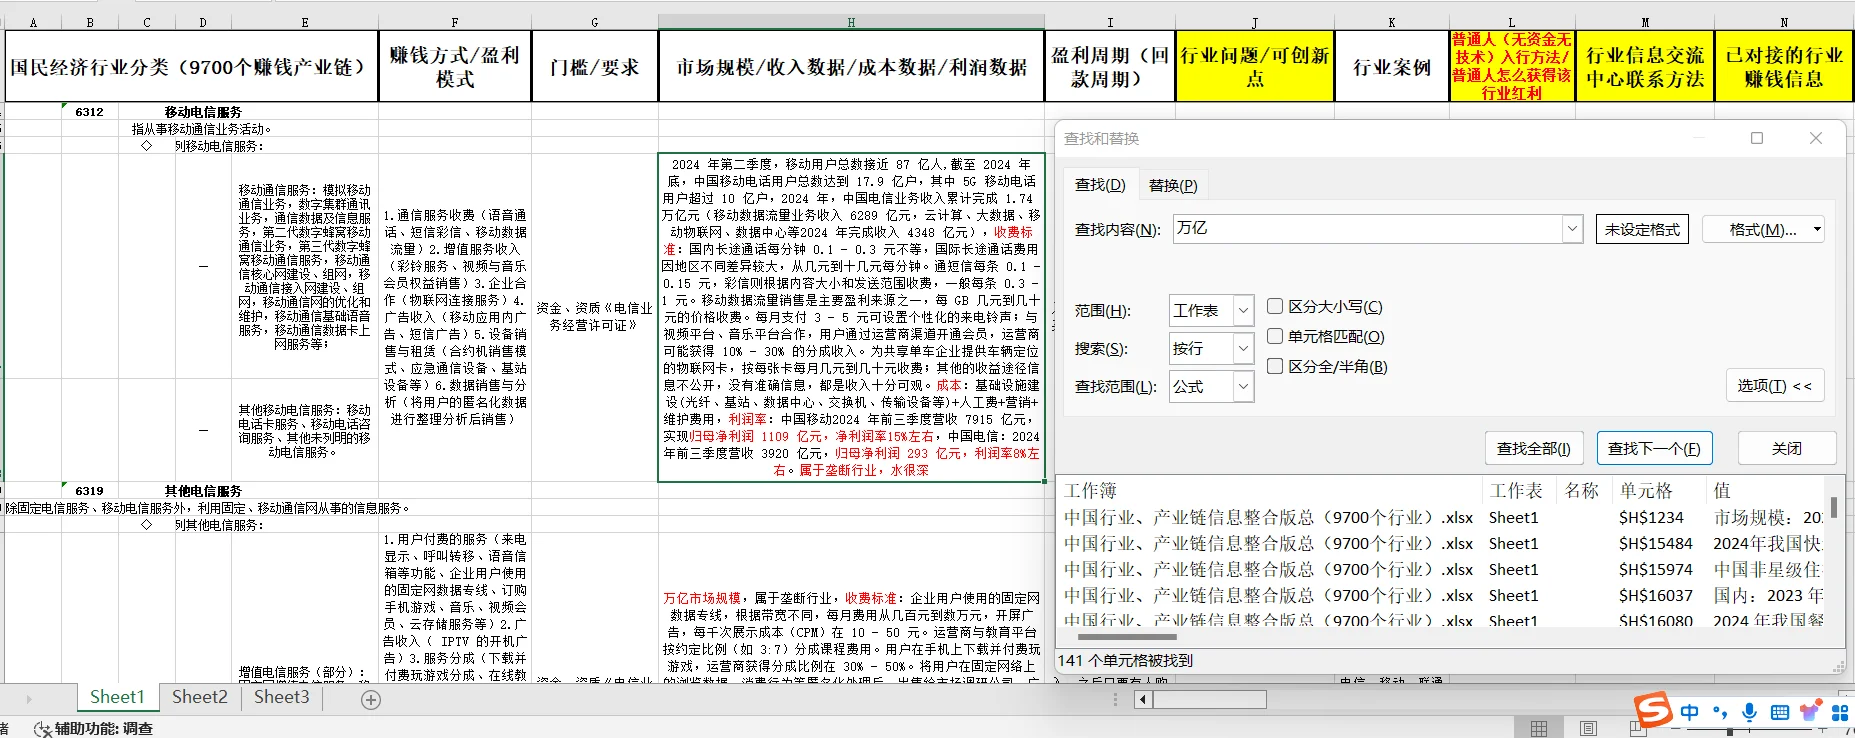Open the 查找范围 look-in dropdown
This screenshot has height=738, width=1855.
point(1243,386)
